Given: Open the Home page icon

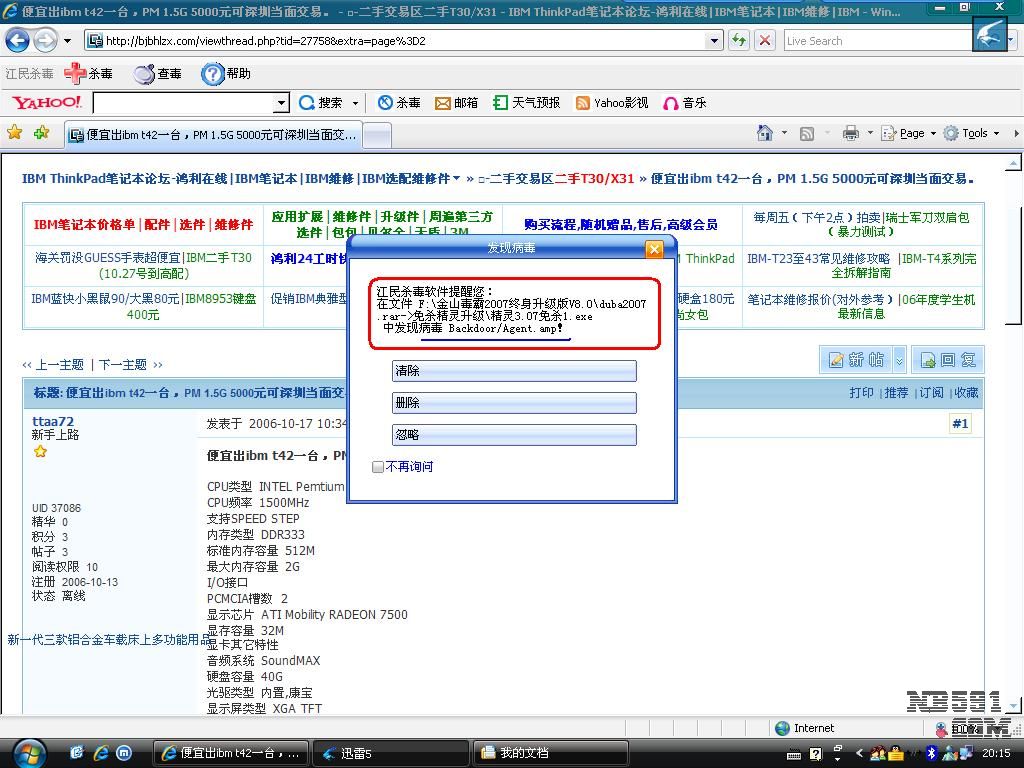Looking at the screenshot, I should tap(765, 133).
